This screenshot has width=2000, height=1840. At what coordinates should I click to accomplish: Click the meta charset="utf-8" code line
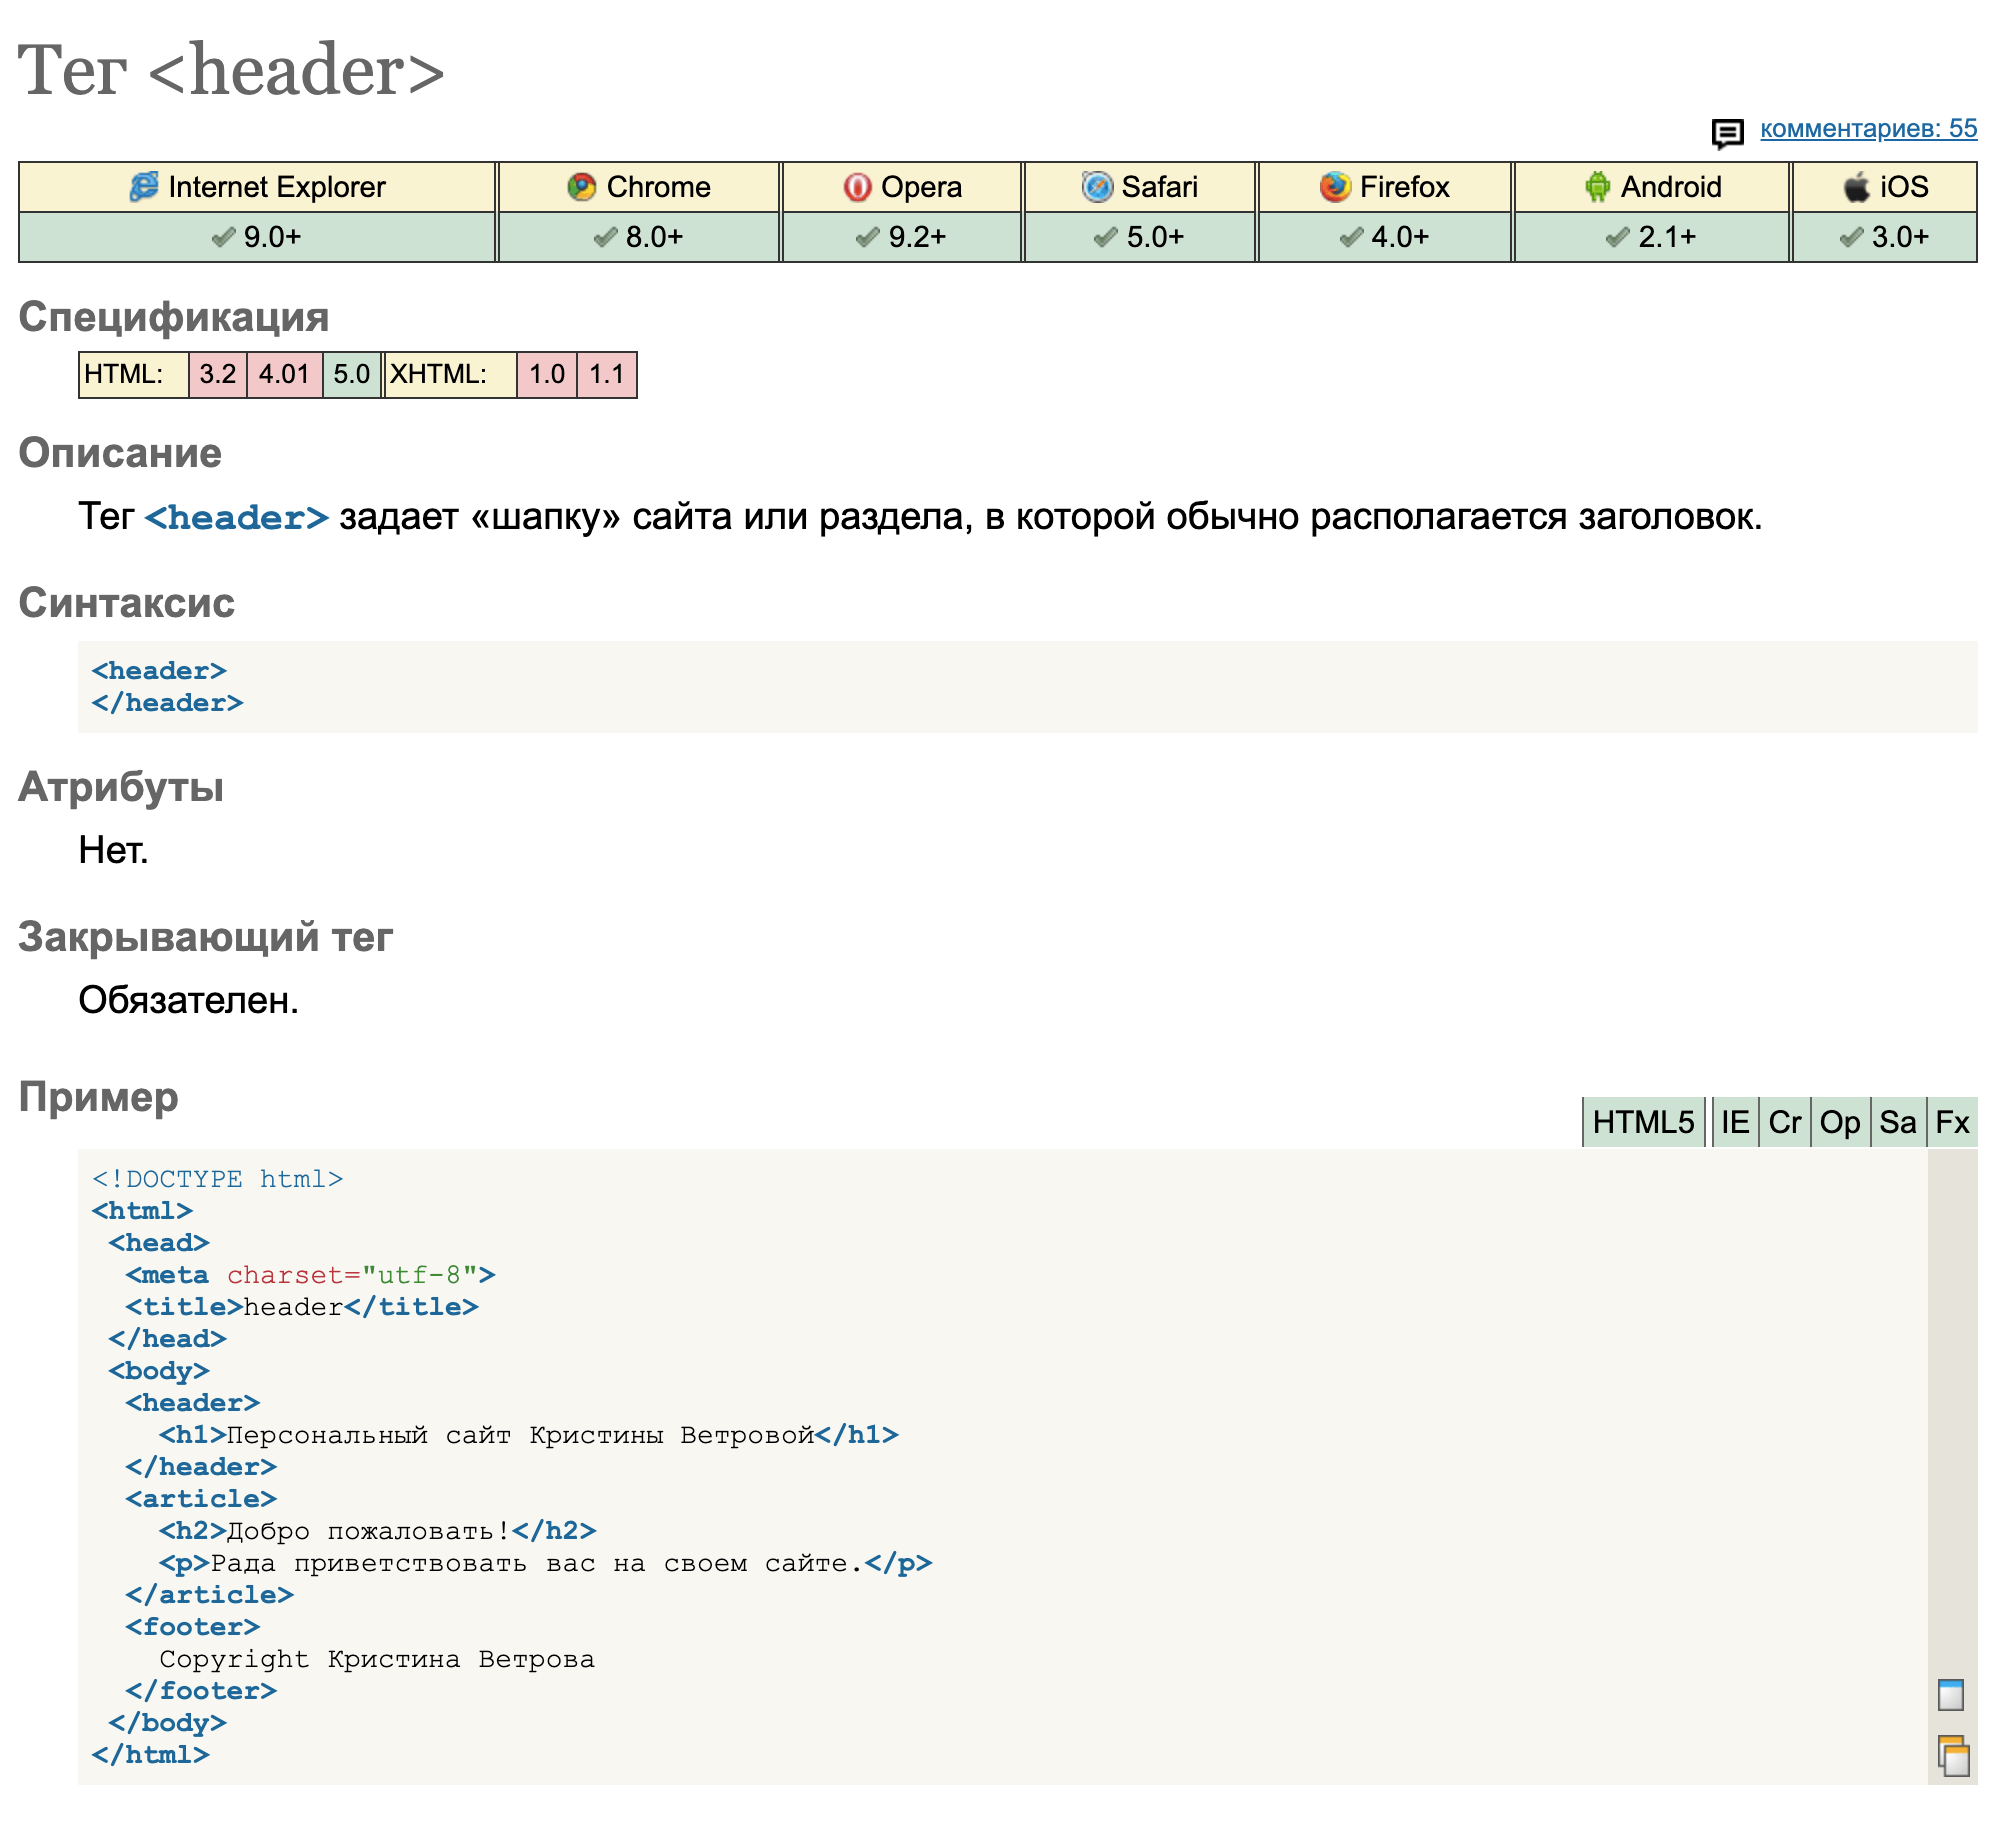310,1275
